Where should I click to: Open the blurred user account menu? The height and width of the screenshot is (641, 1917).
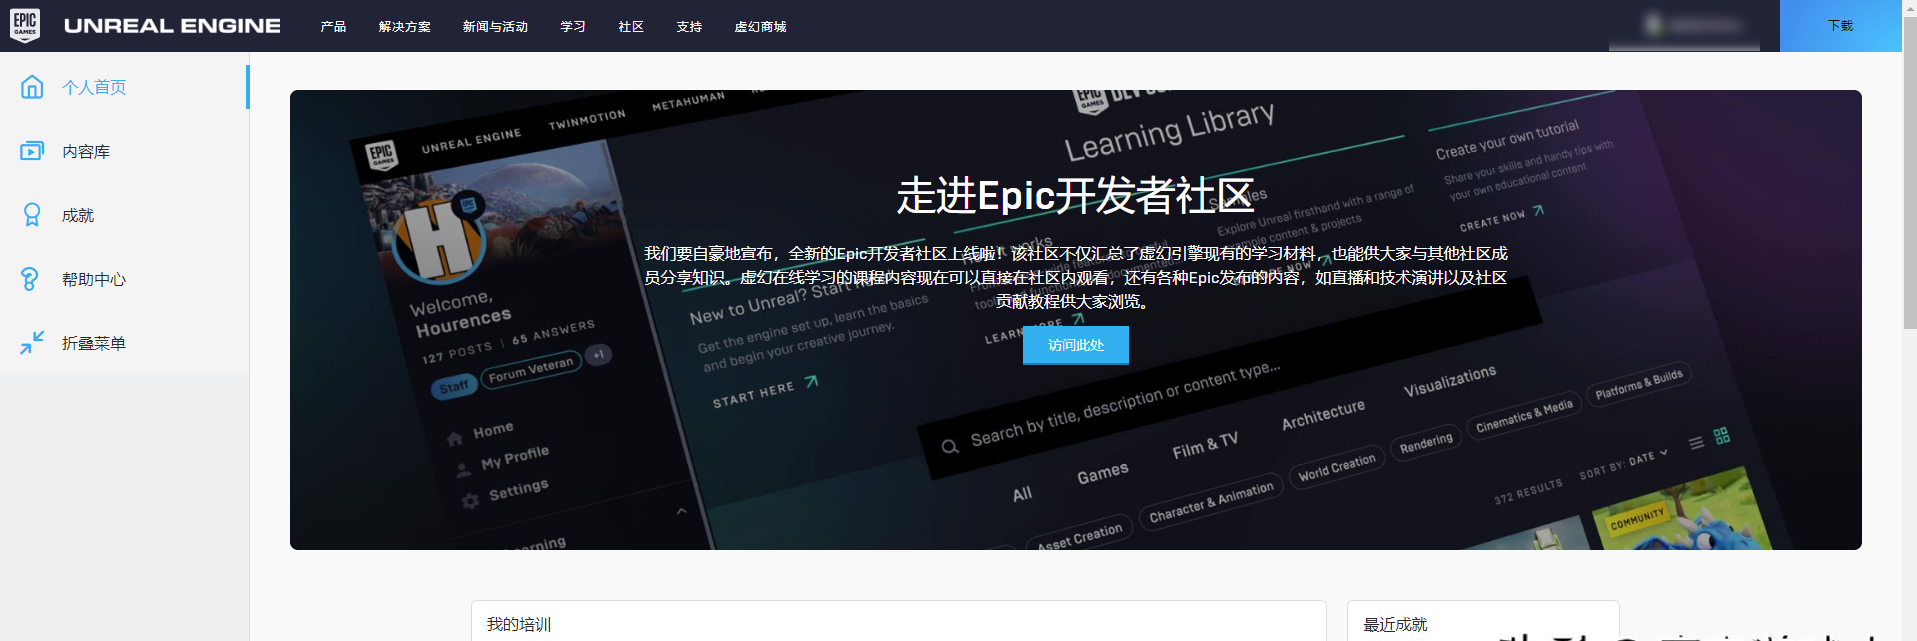tap(1685, 26)
